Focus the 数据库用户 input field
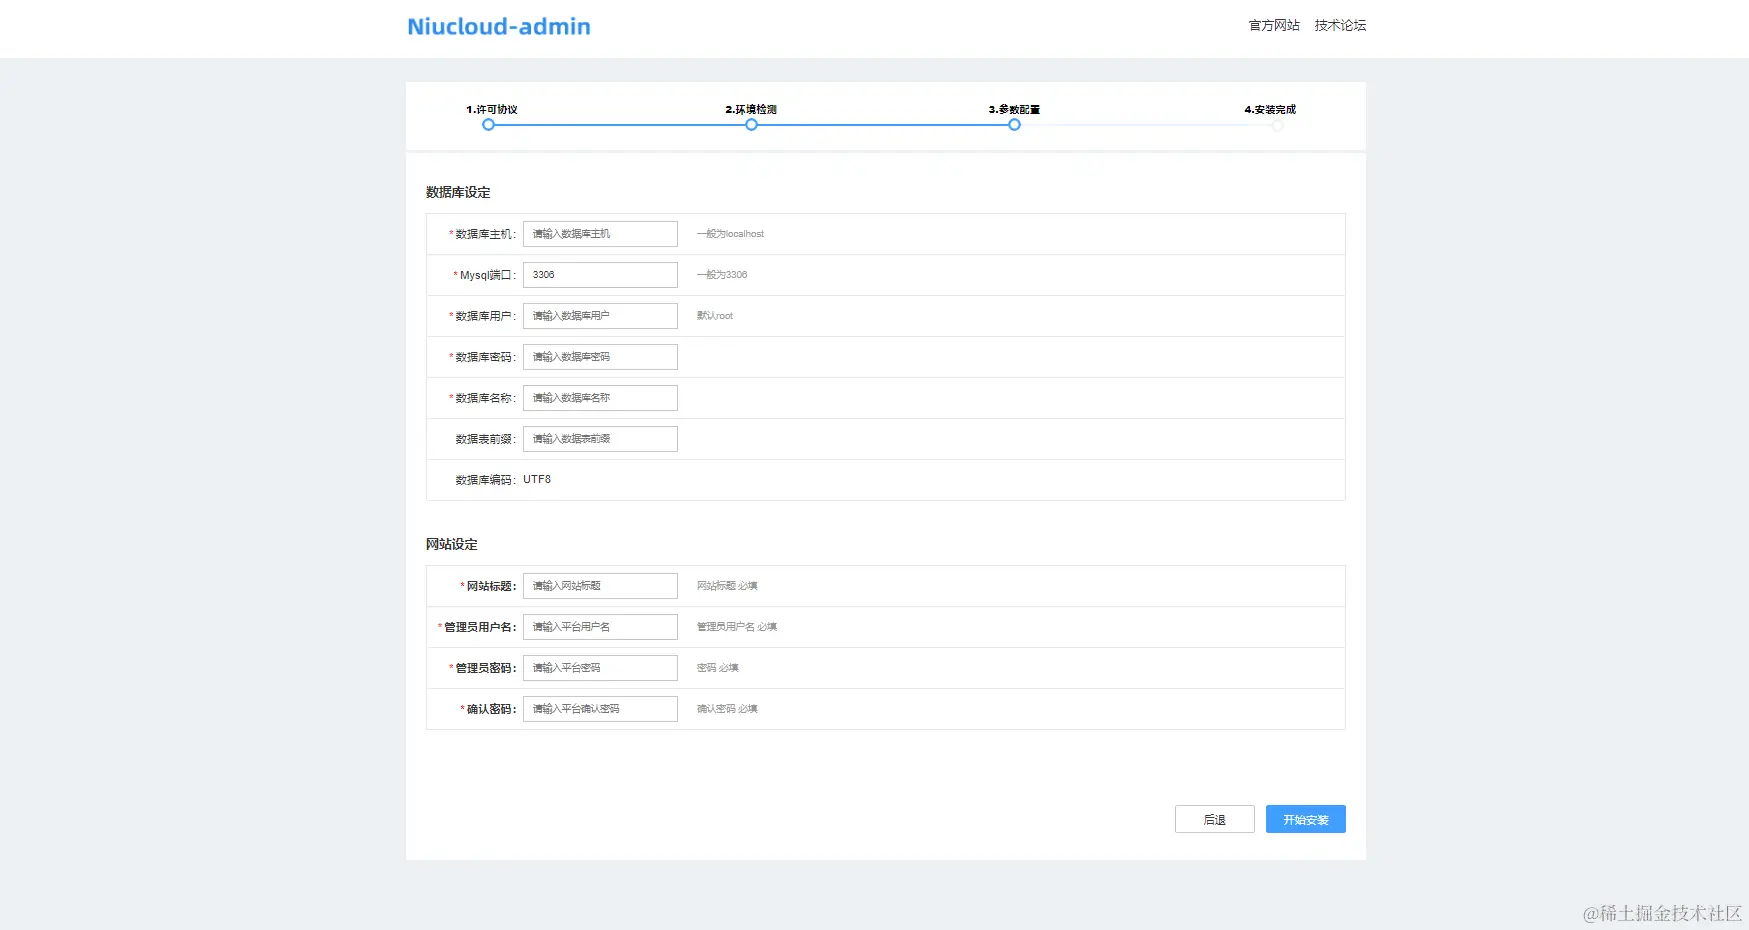 (x=600, y=316)
